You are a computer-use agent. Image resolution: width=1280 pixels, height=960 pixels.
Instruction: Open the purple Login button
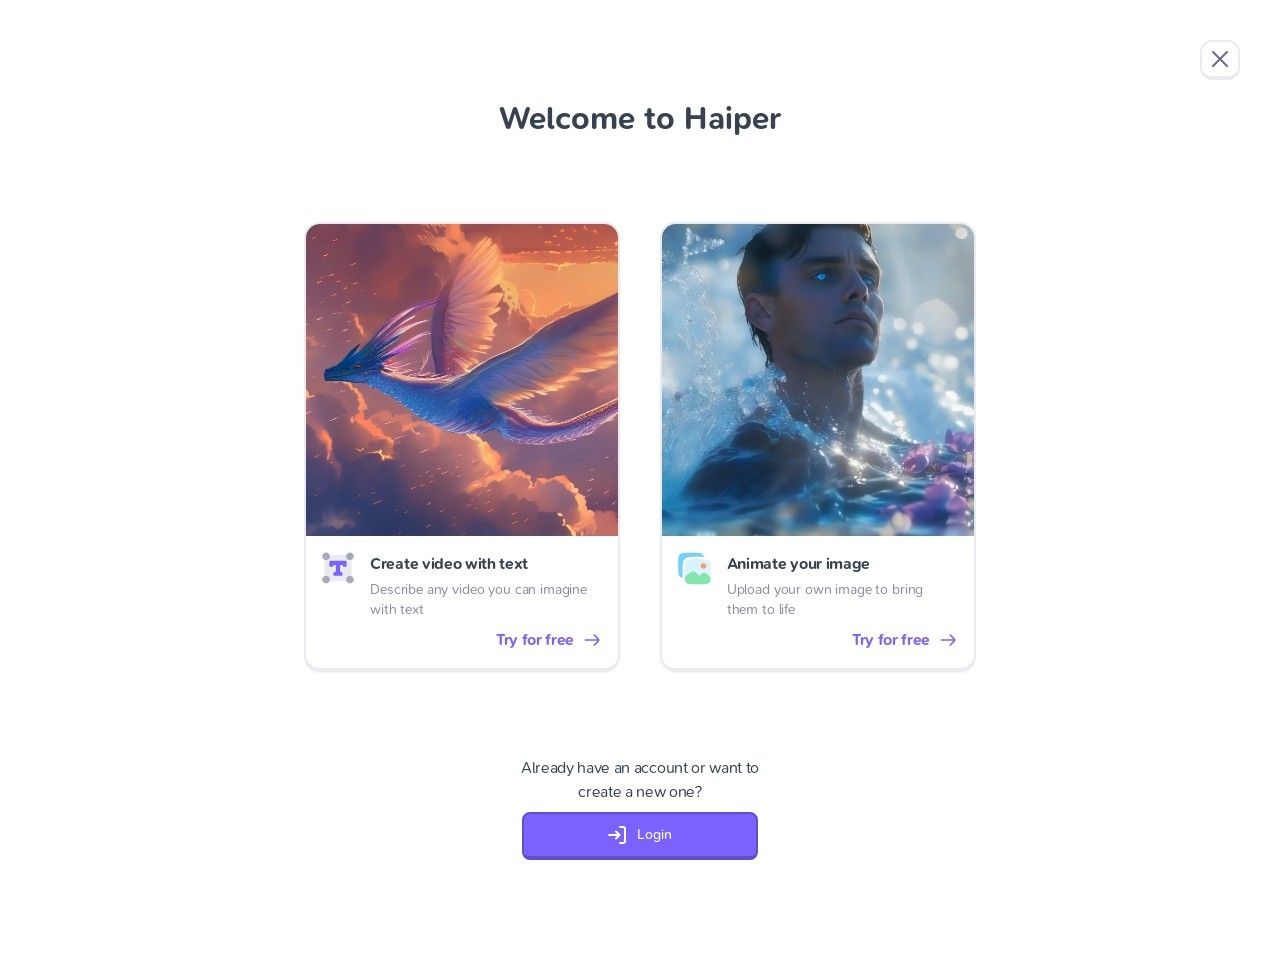pos(640,835)
